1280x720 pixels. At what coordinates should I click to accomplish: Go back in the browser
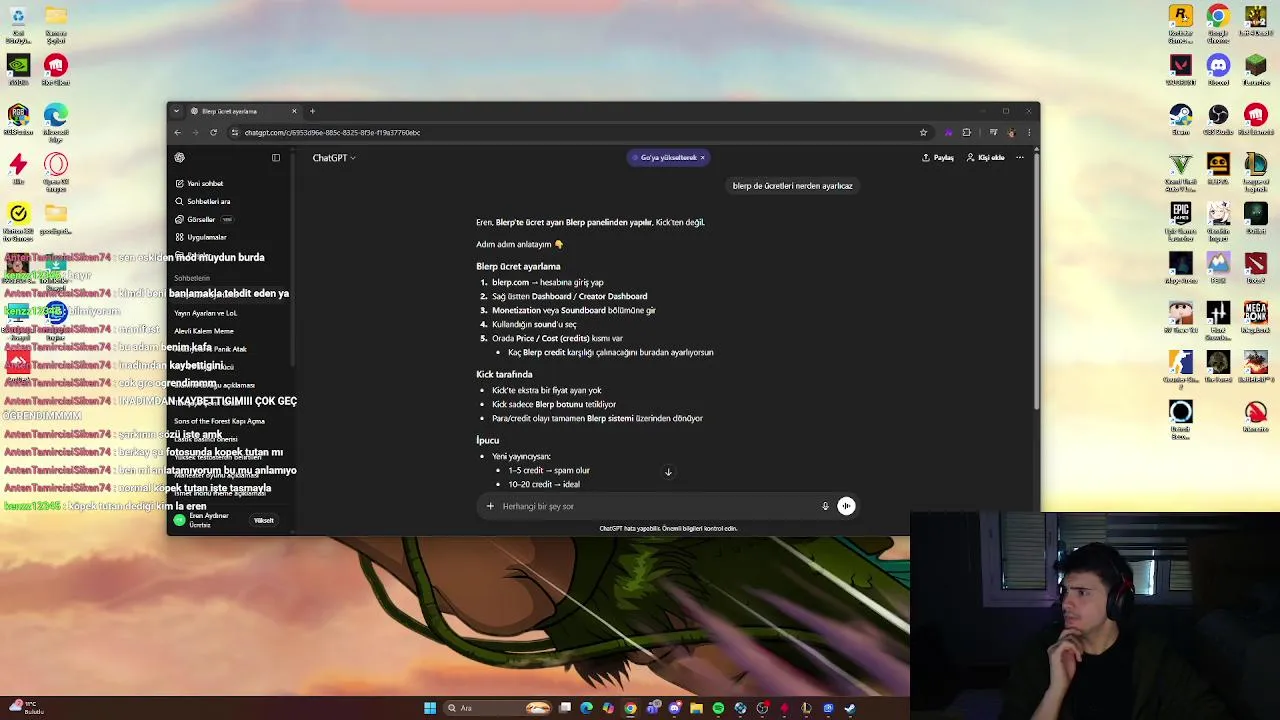click(178, 132)
